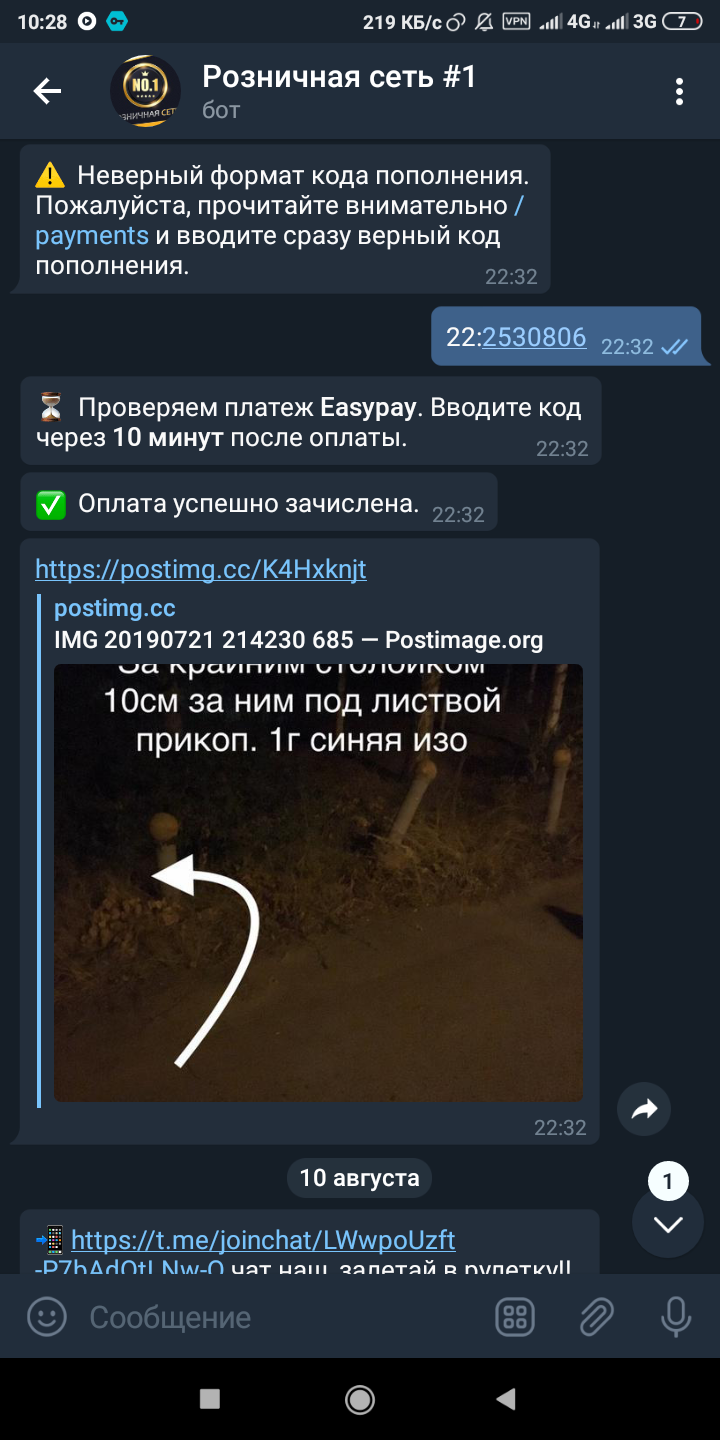The height and width of the screenshot is (1440, 720).
Task: Open the emoji picker smiley icon
Action: click(46, 1317)
